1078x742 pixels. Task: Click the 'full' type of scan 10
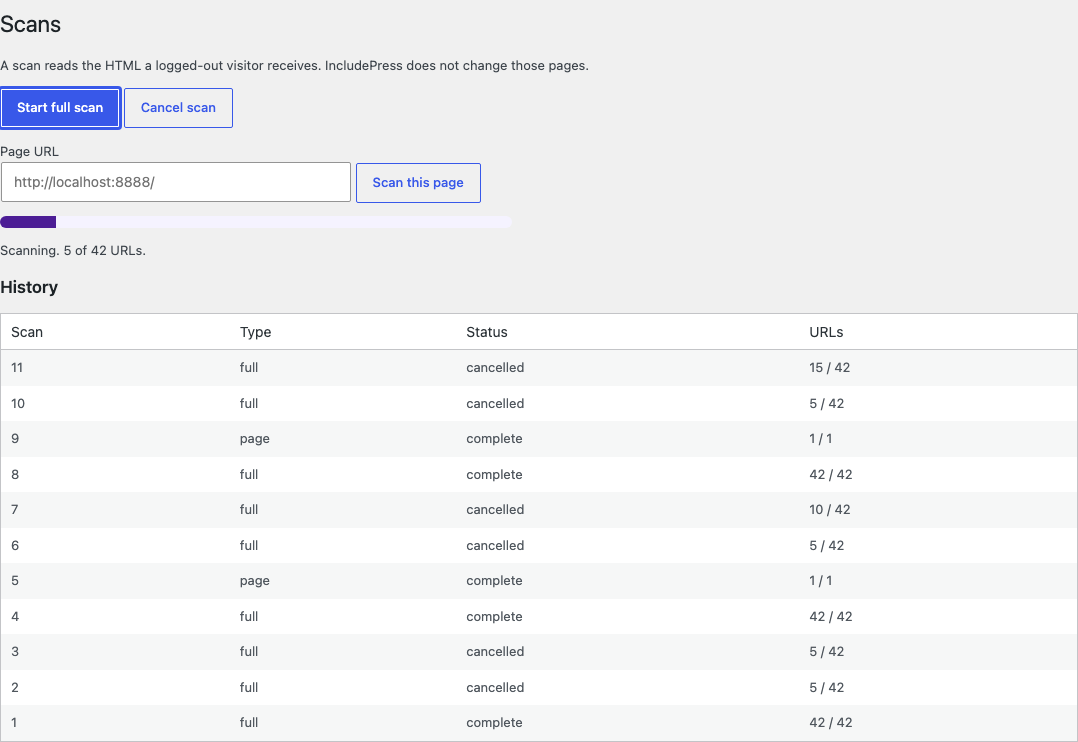coord(249,404)
